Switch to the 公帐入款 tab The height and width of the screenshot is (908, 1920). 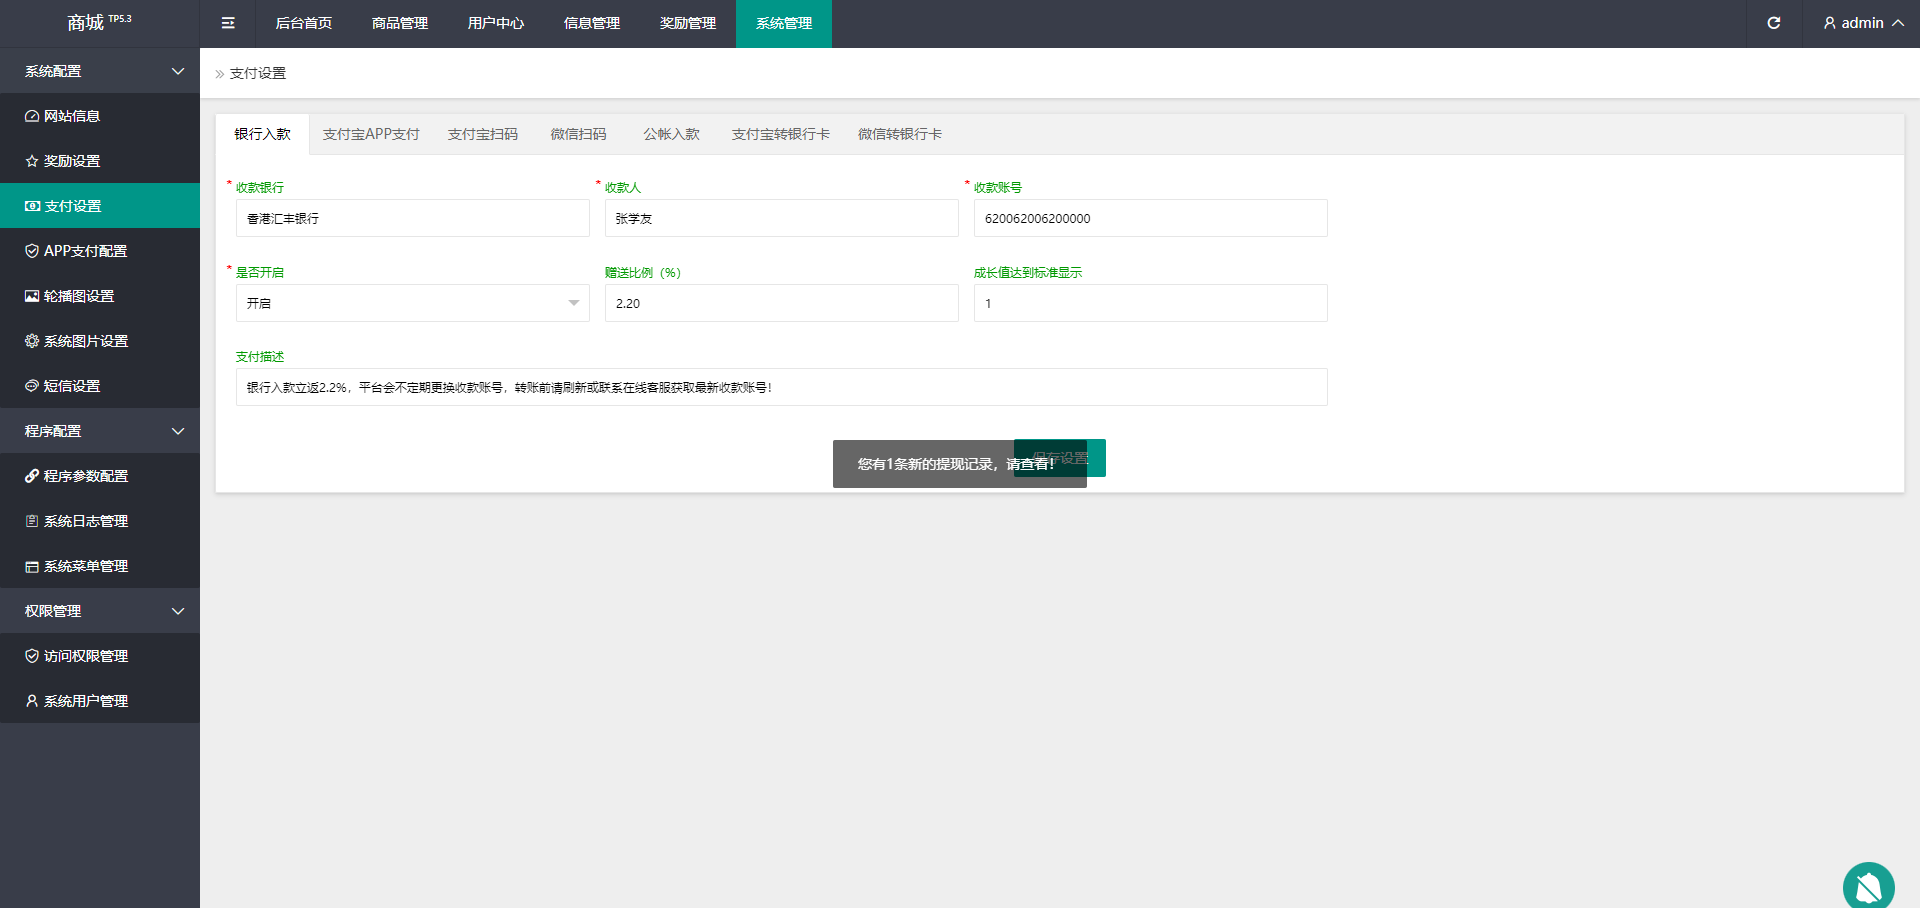672,134
